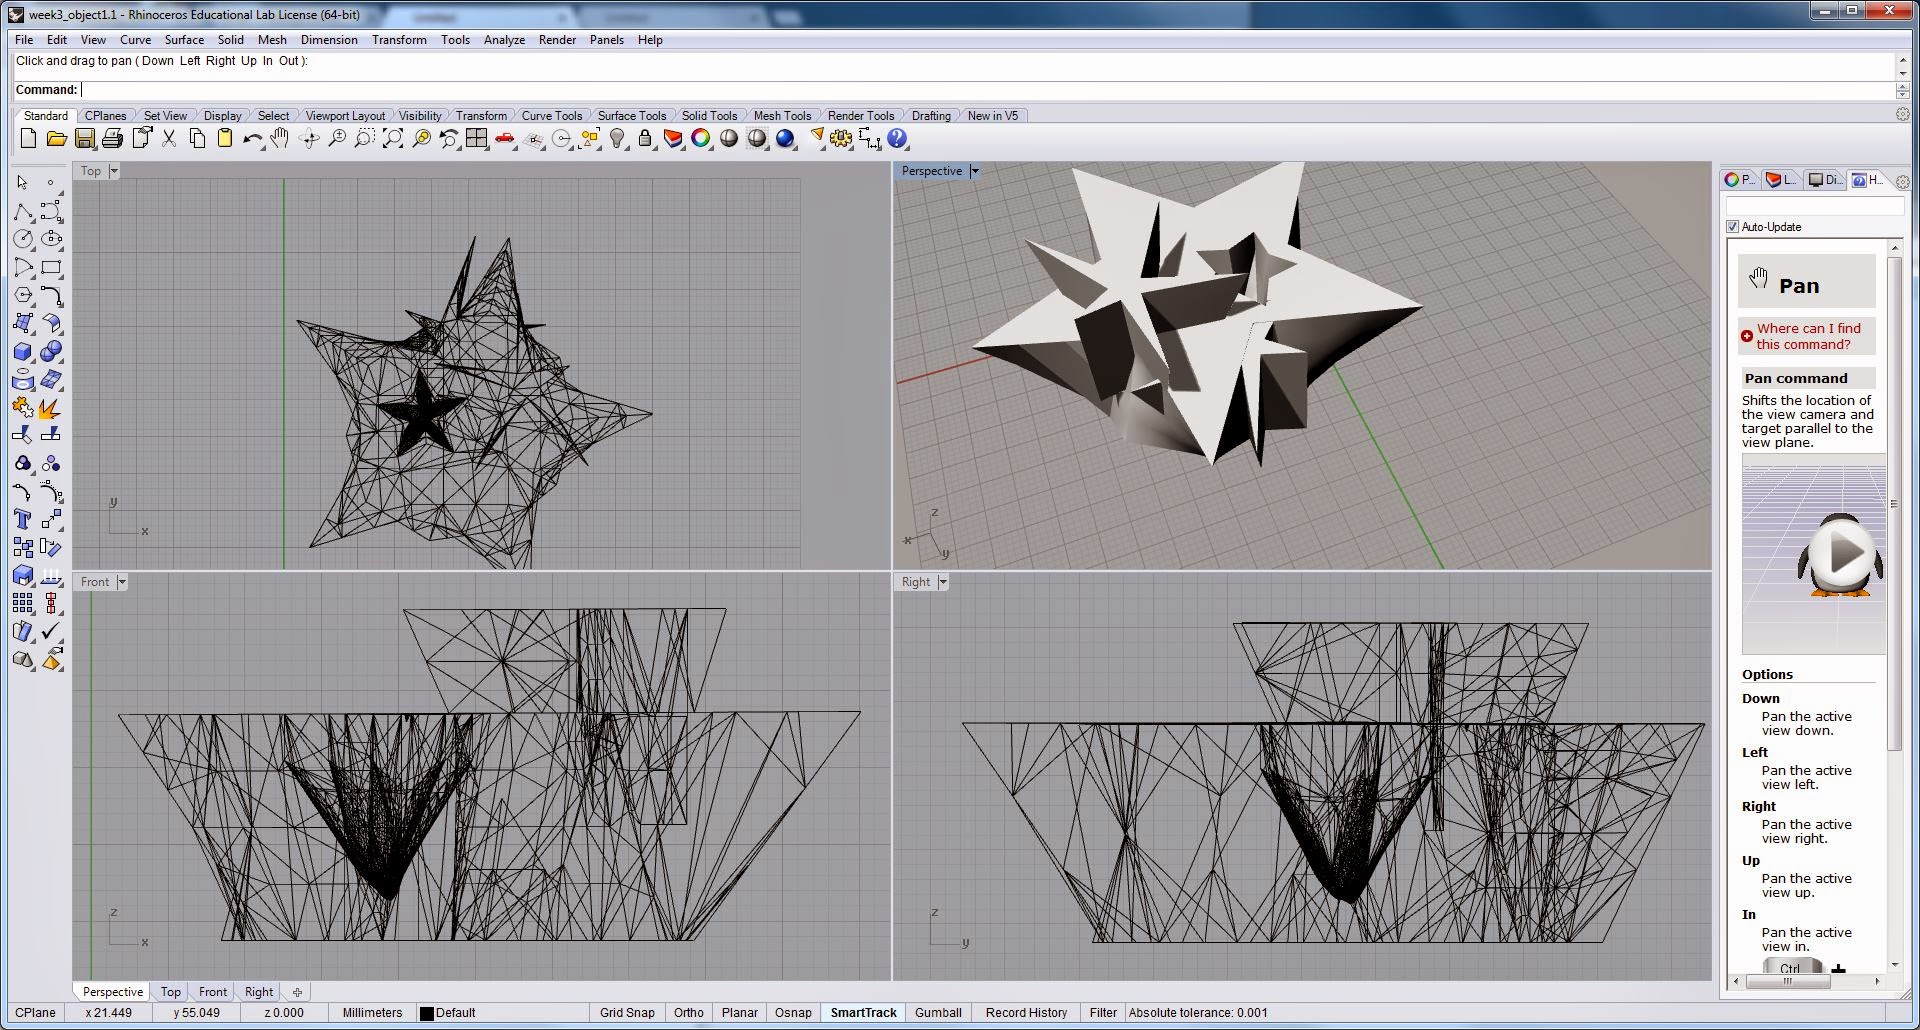Open the Surface menu
1920x1030 pixels.
[184, 40]
